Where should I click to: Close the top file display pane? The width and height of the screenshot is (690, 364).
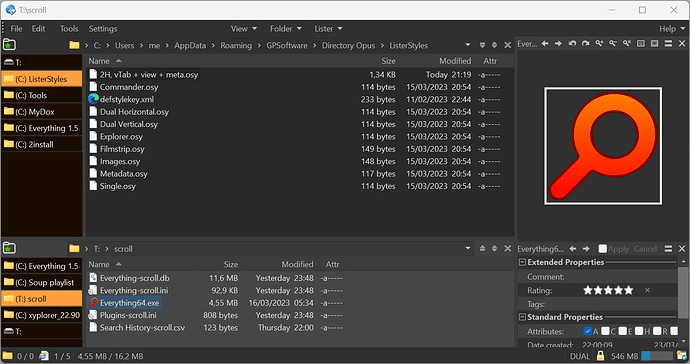[x=507, y=45]
